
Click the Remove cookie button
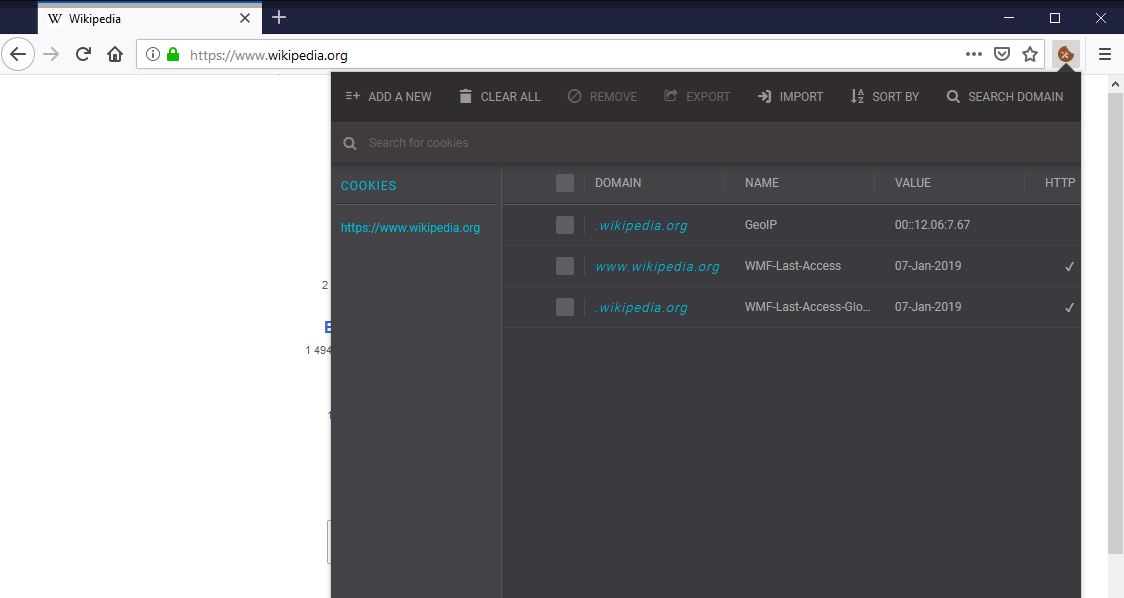tap(602, 97)
